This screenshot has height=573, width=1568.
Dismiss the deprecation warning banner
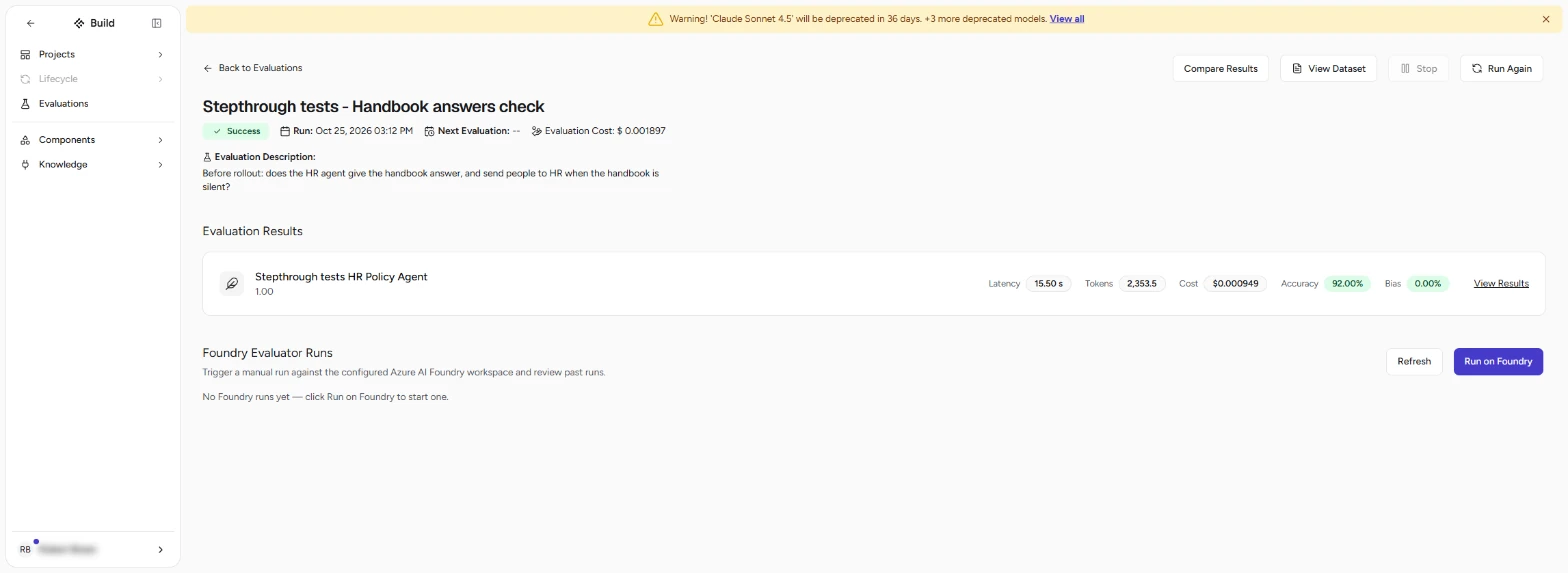point(1546,19)
